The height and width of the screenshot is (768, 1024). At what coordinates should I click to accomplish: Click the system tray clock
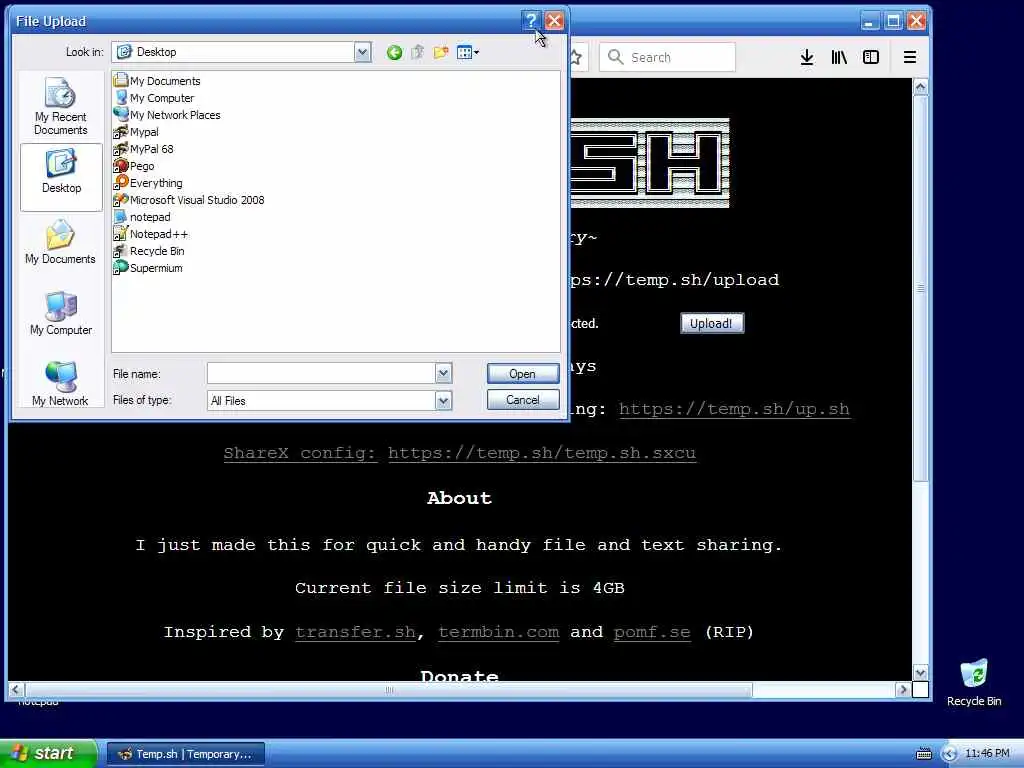pos(987,754)
